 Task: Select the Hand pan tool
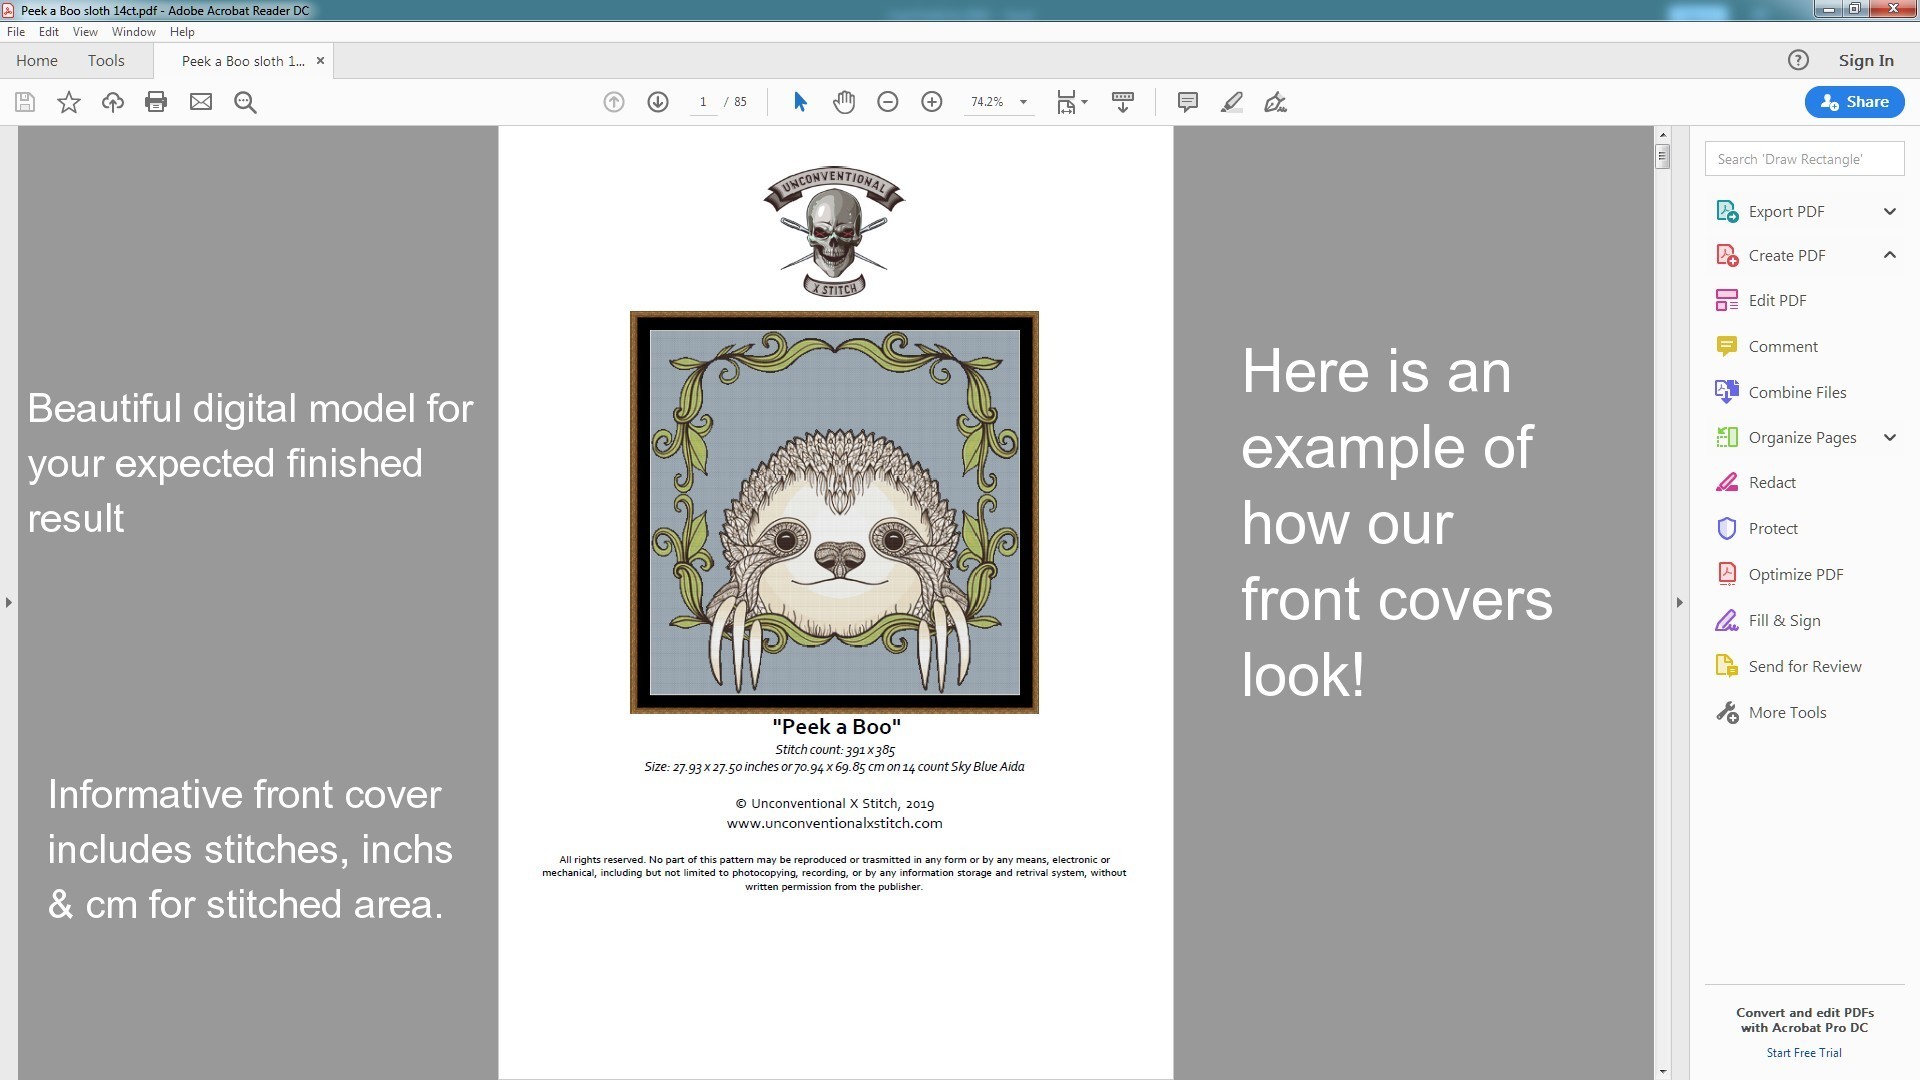pyautogui.click(x=844, y=102)
